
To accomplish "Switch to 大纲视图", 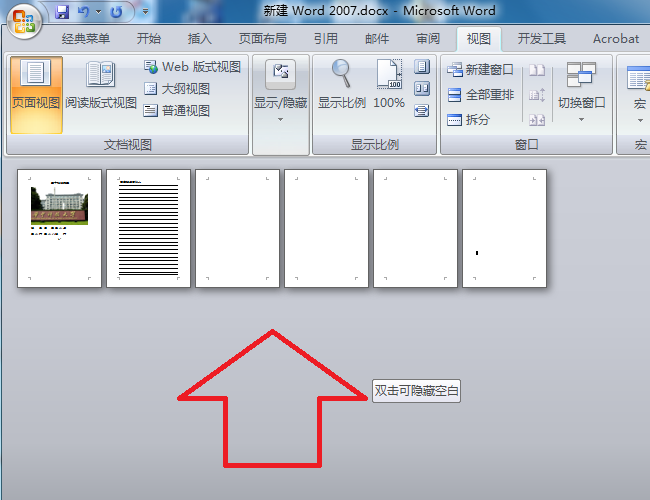I will [177, 88].
